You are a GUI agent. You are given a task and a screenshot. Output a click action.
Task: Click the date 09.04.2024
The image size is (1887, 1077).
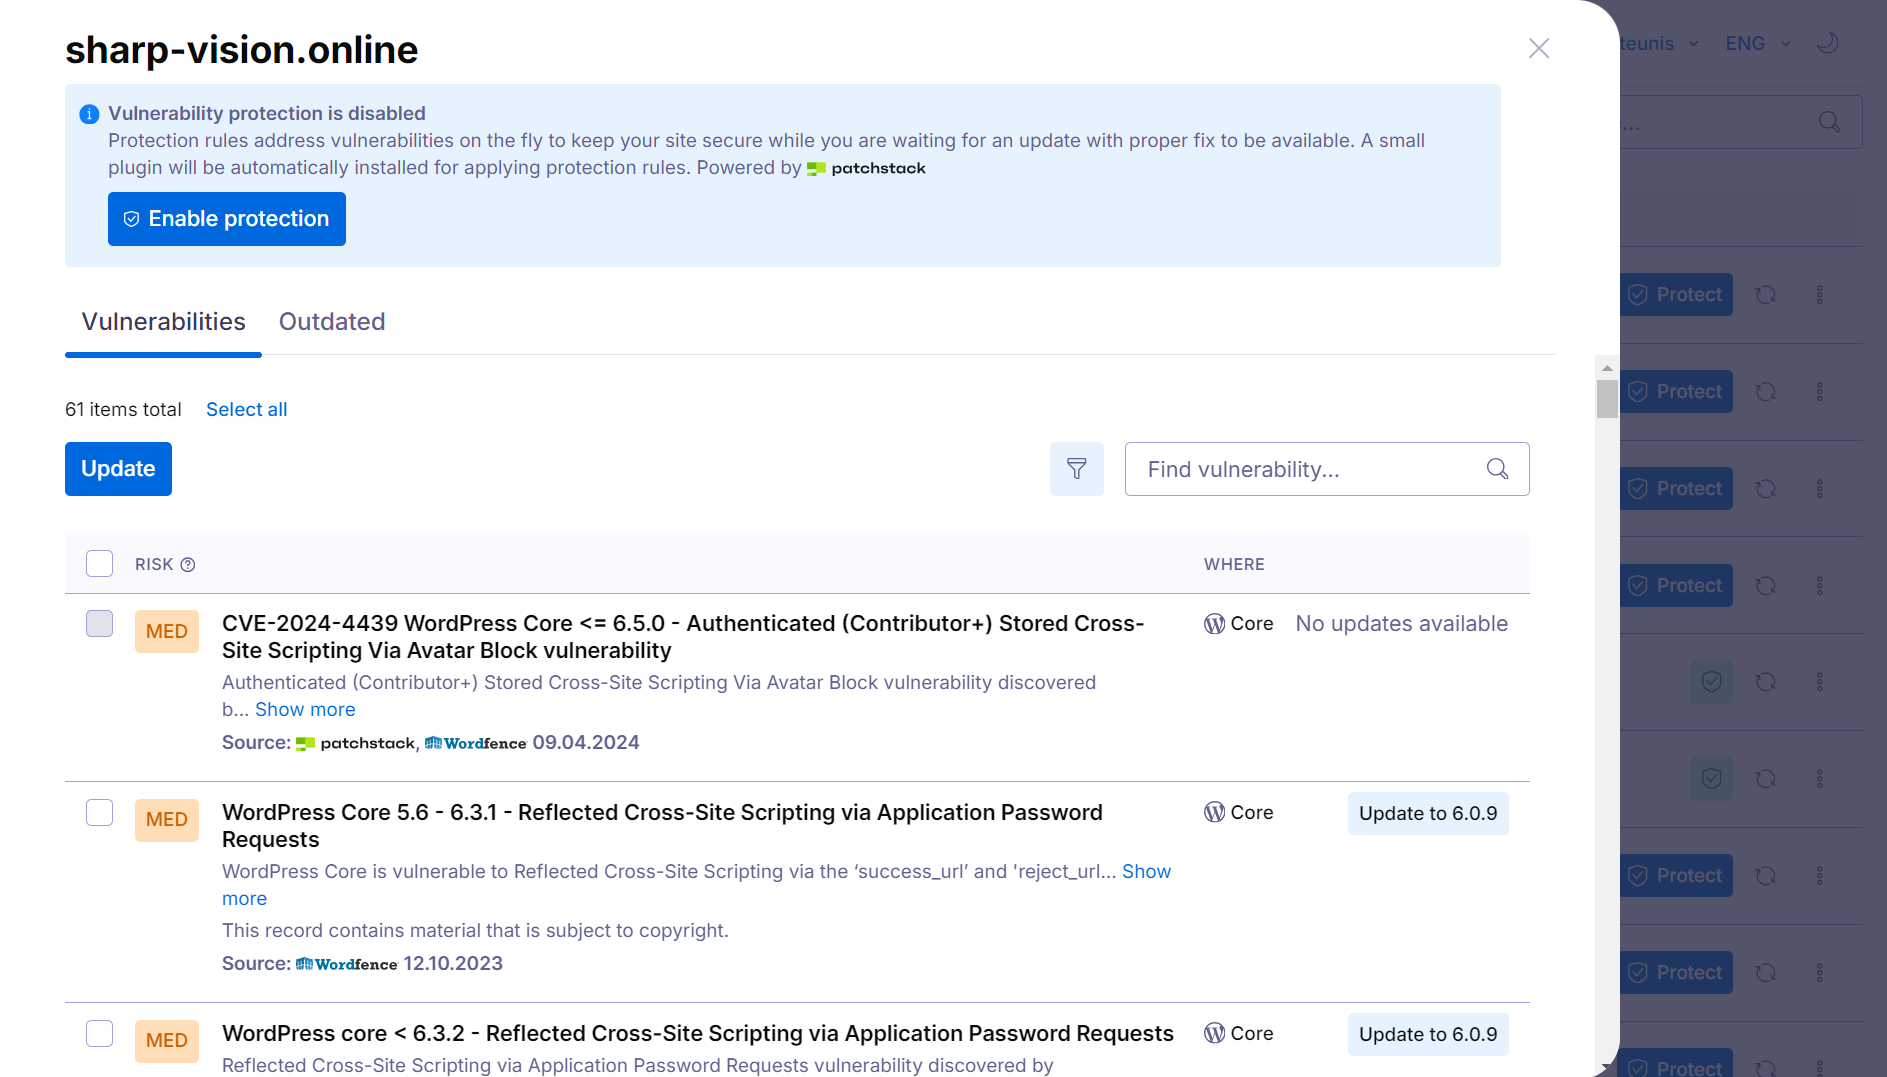point(586,743)
